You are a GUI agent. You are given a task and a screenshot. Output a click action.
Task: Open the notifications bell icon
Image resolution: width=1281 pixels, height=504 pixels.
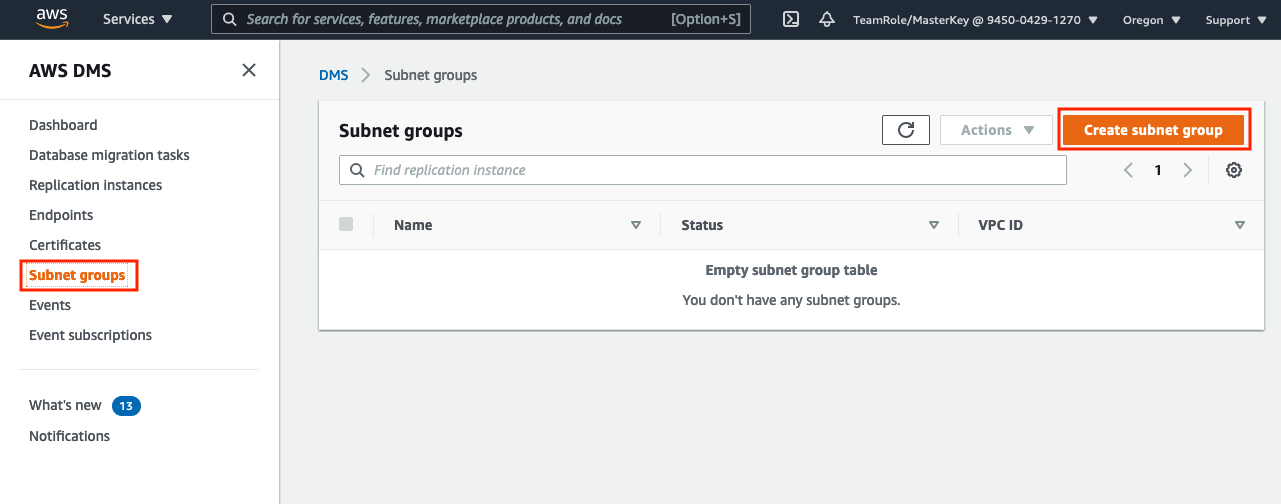click(827, 19)
